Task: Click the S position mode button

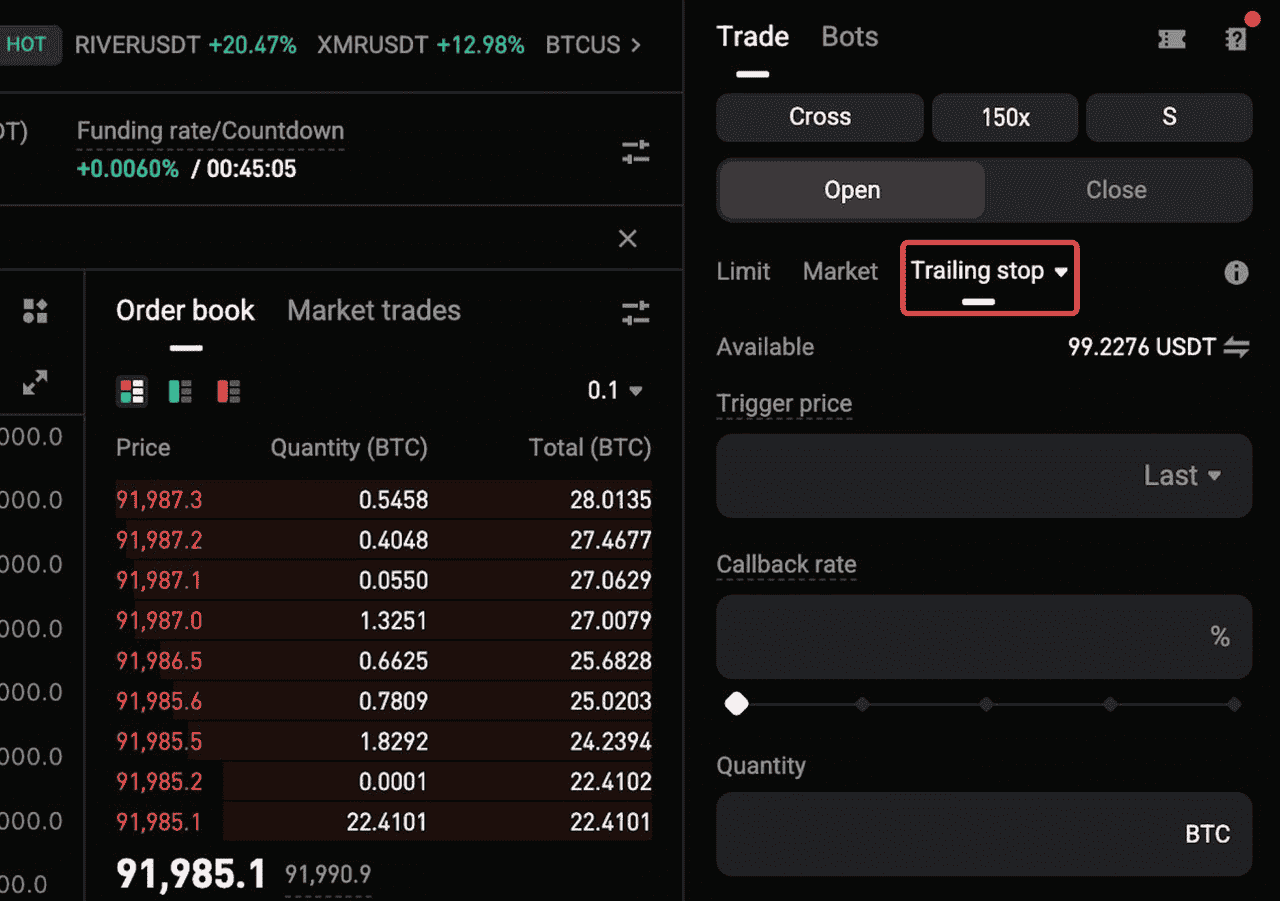Action: (x=1168, y=117)
